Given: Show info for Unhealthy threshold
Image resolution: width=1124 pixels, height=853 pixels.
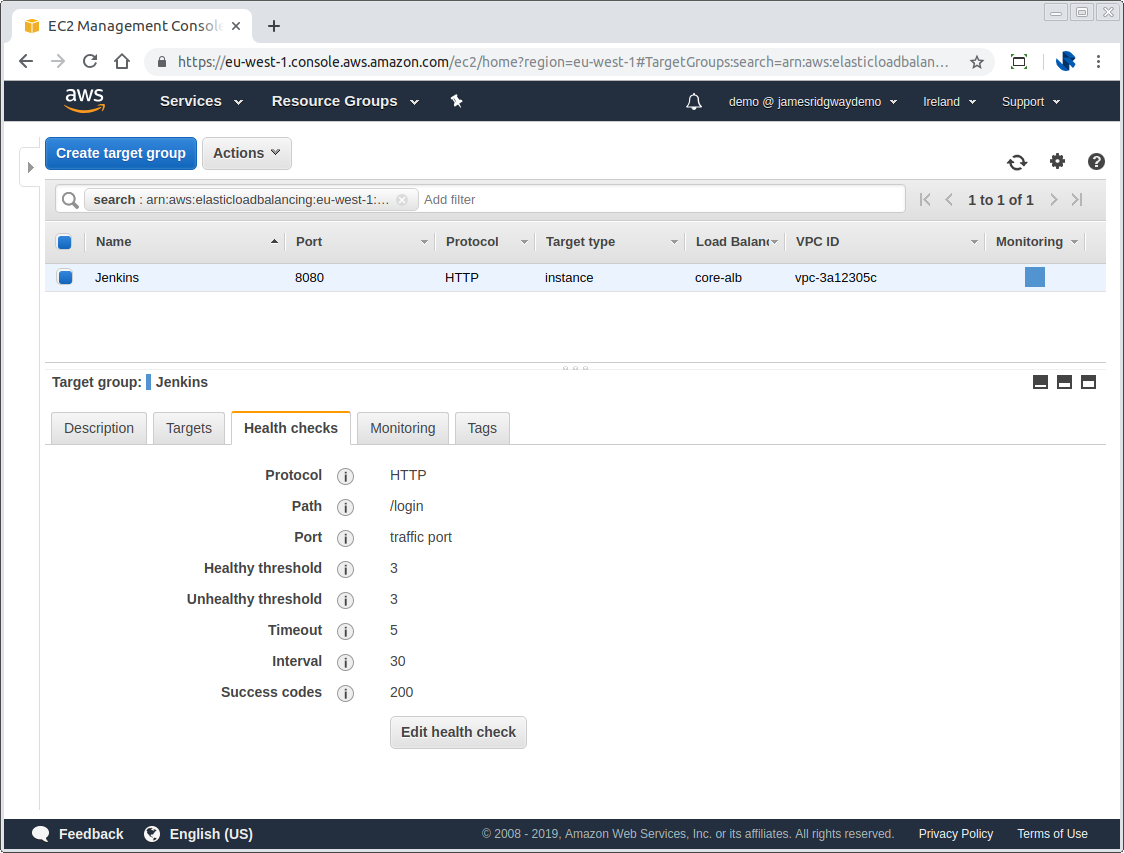Looking at the screenshot, I should (x=346, y=600).
